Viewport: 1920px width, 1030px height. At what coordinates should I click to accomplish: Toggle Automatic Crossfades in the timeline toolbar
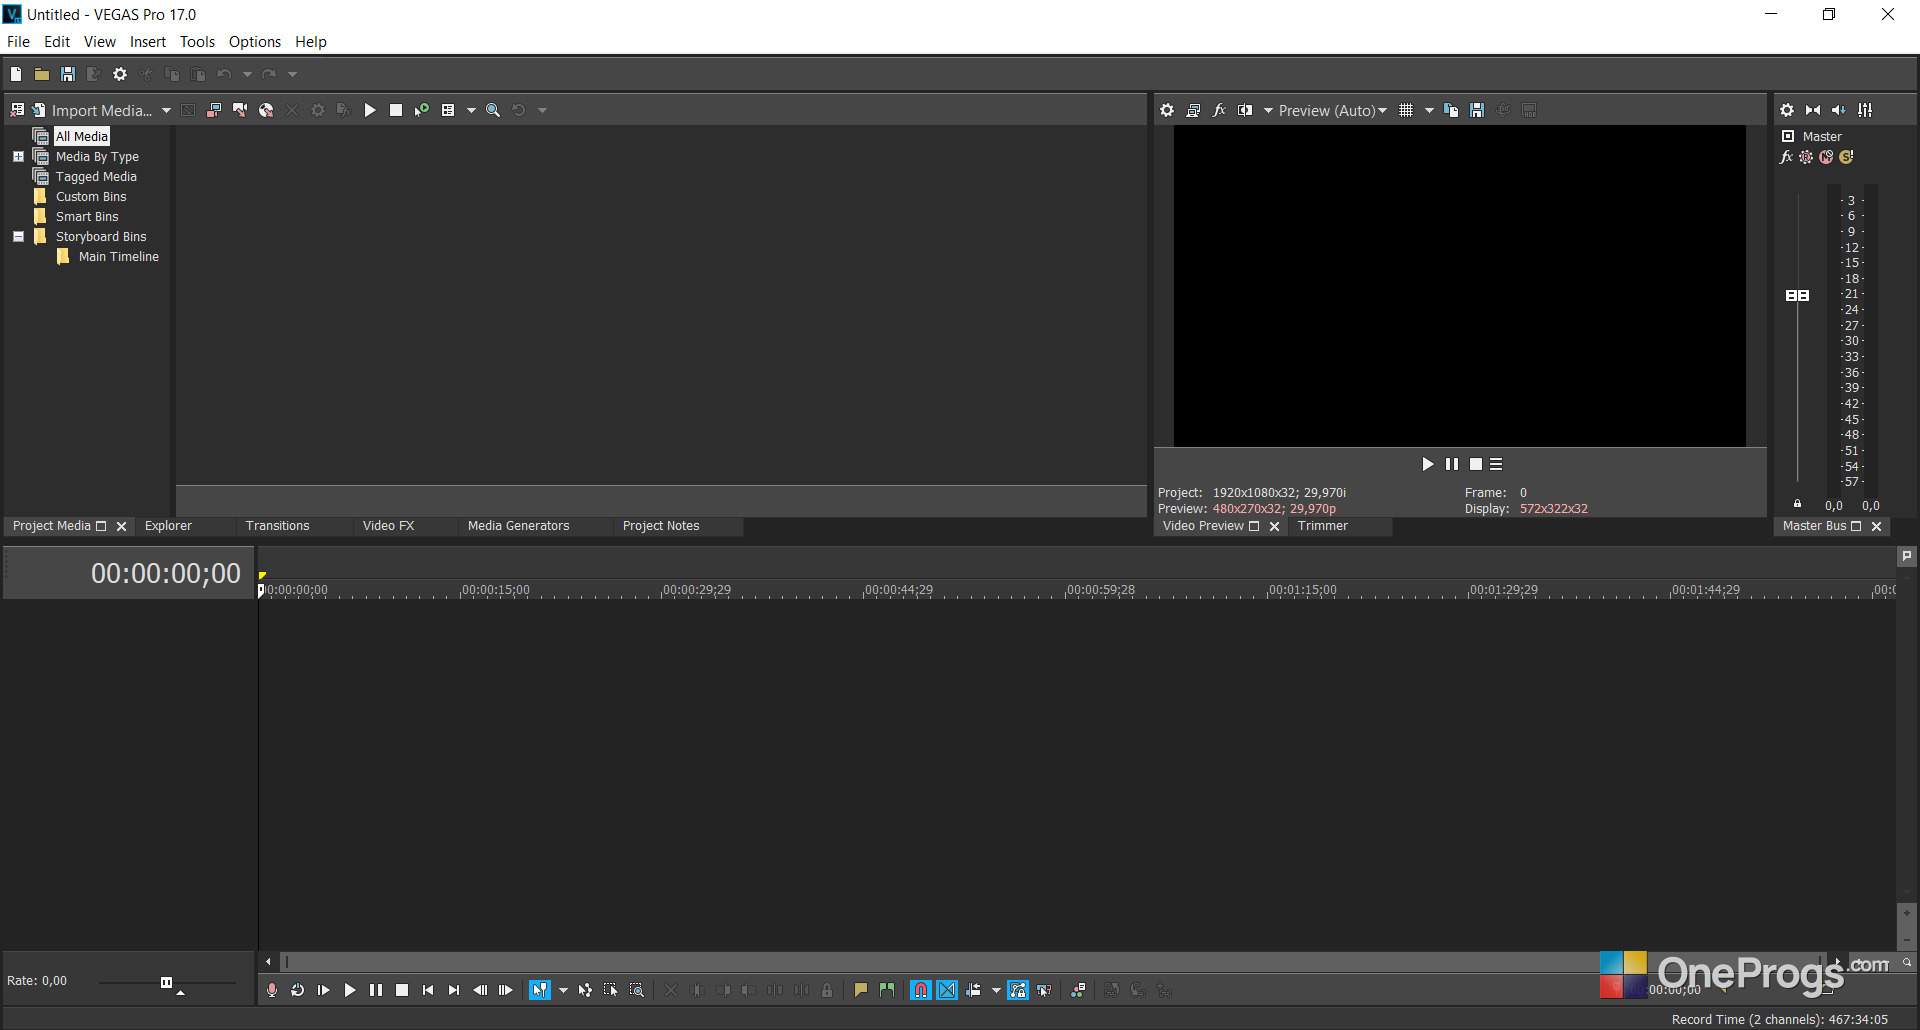947,990
